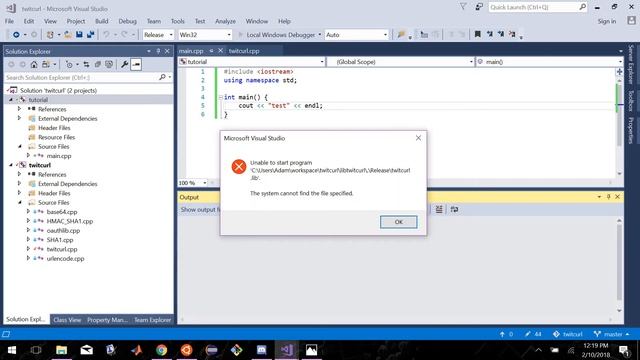The width and height of the screenshot is (640, 360).
Task: Open the tutorial project scope dropdown
Action: [251, 62]
